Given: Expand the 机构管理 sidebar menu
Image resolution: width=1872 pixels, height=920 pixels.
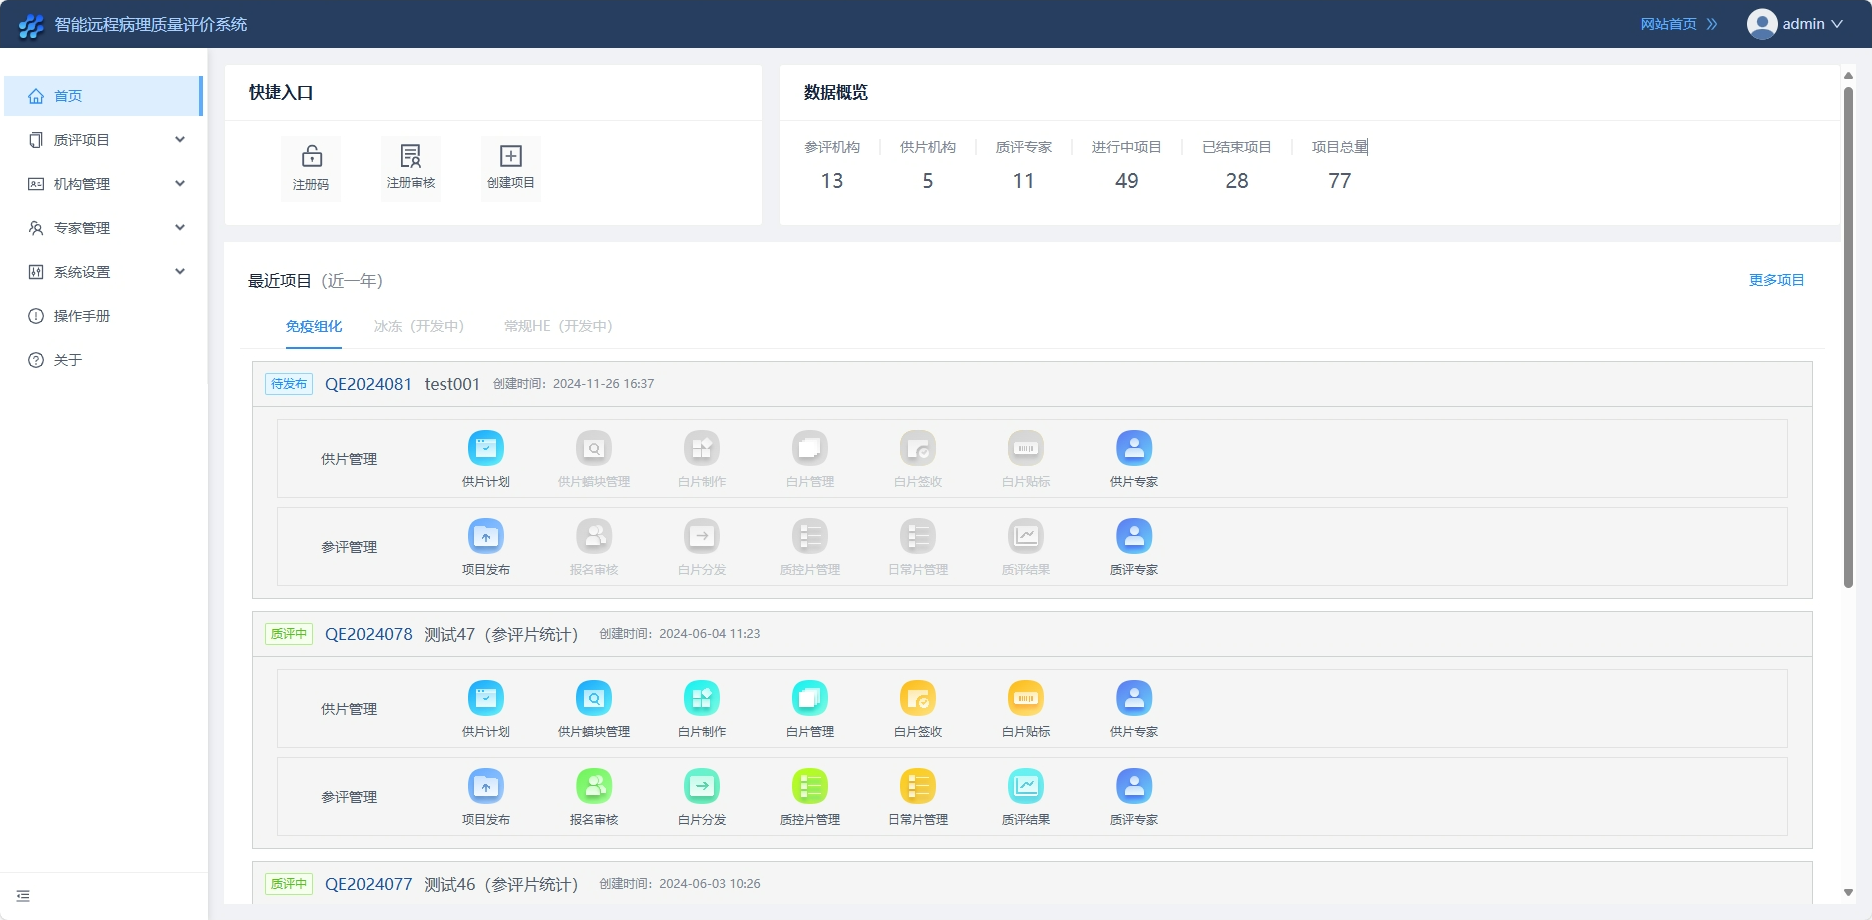Looking at the screenshot, I should [104, 184].
